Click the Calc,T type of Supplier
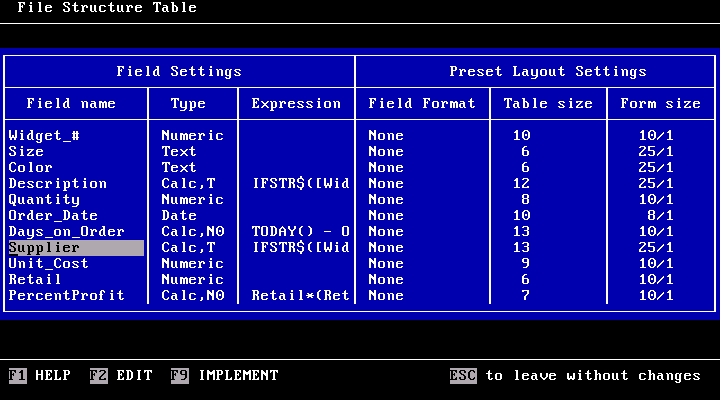Image resolution: width=720 pixels, height=400 pixels. (188, 248)
